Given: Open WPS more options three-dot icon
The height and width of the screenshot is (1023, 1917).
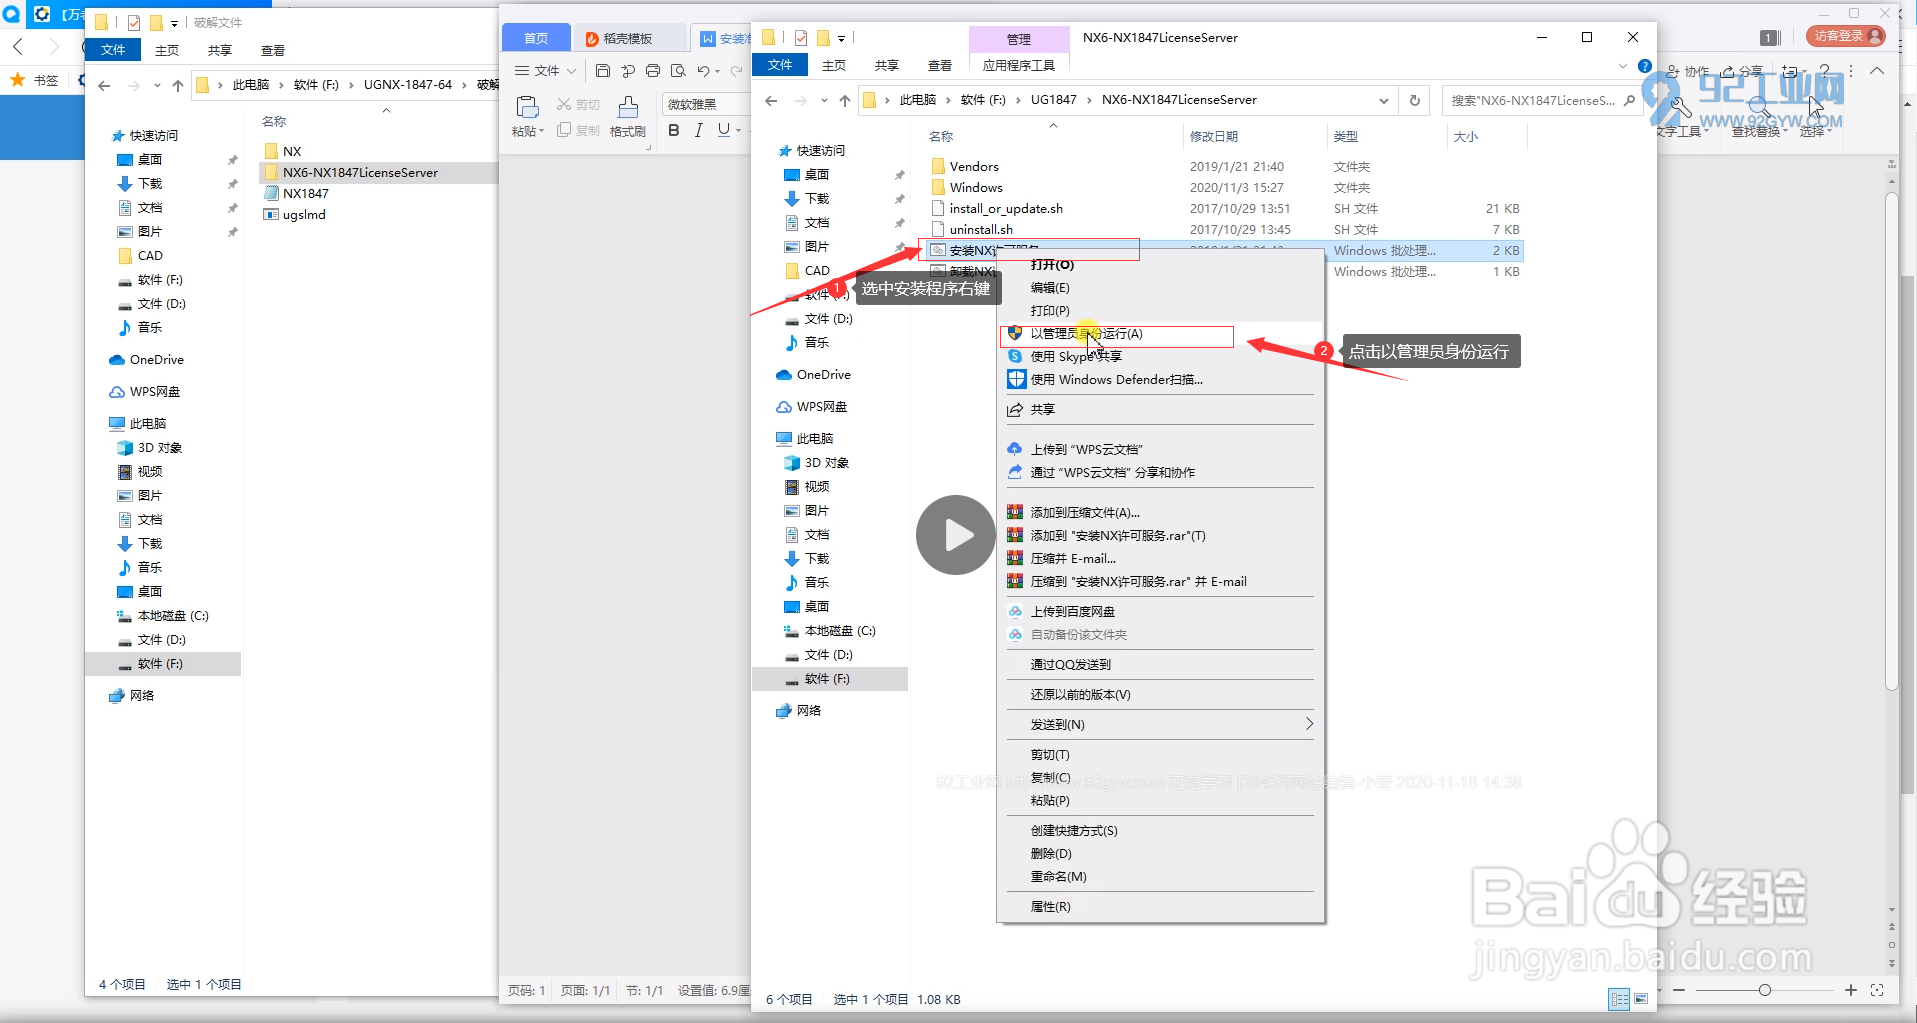Looking at the screenshot, I should (1851, 71).
